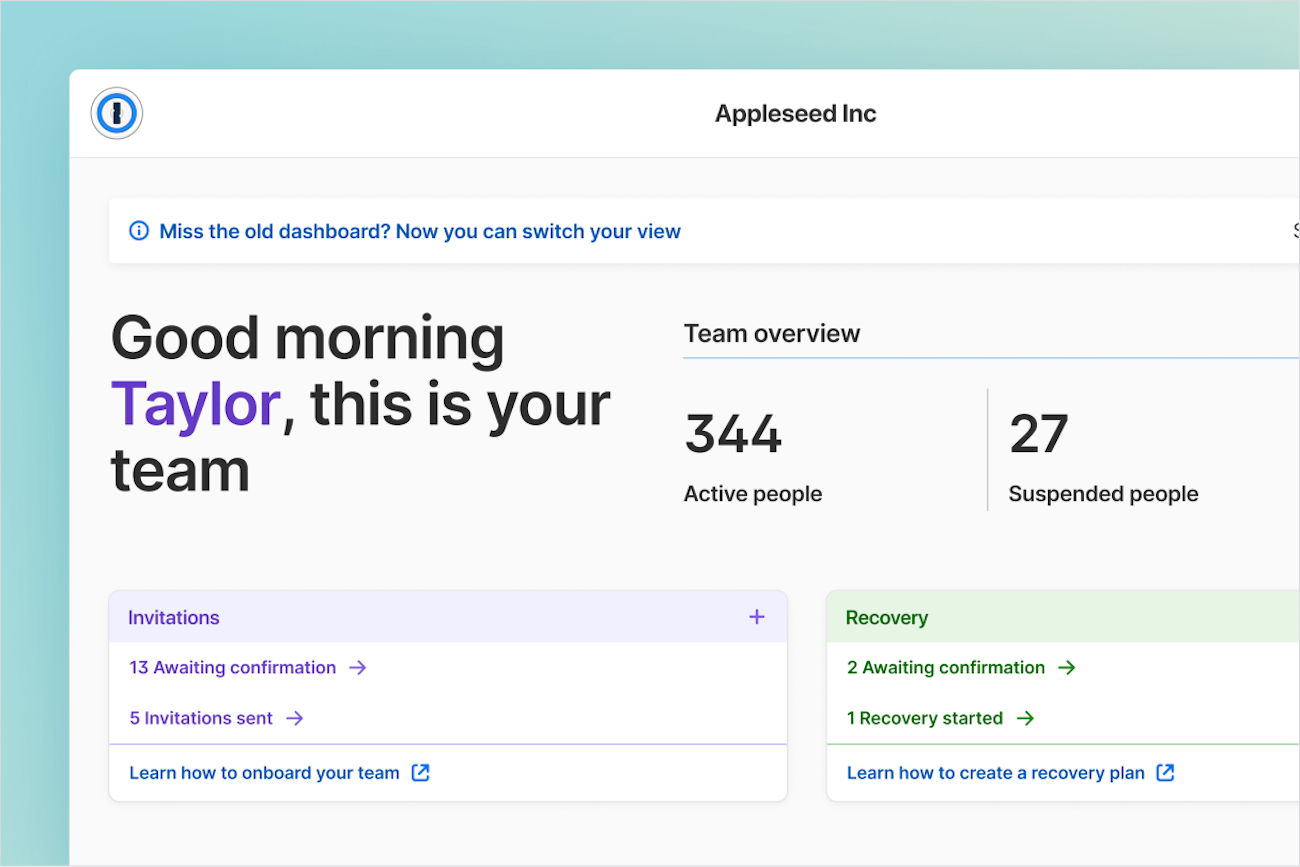View the 2 recoveries awaiting confirmation

[x=944, y=667]
